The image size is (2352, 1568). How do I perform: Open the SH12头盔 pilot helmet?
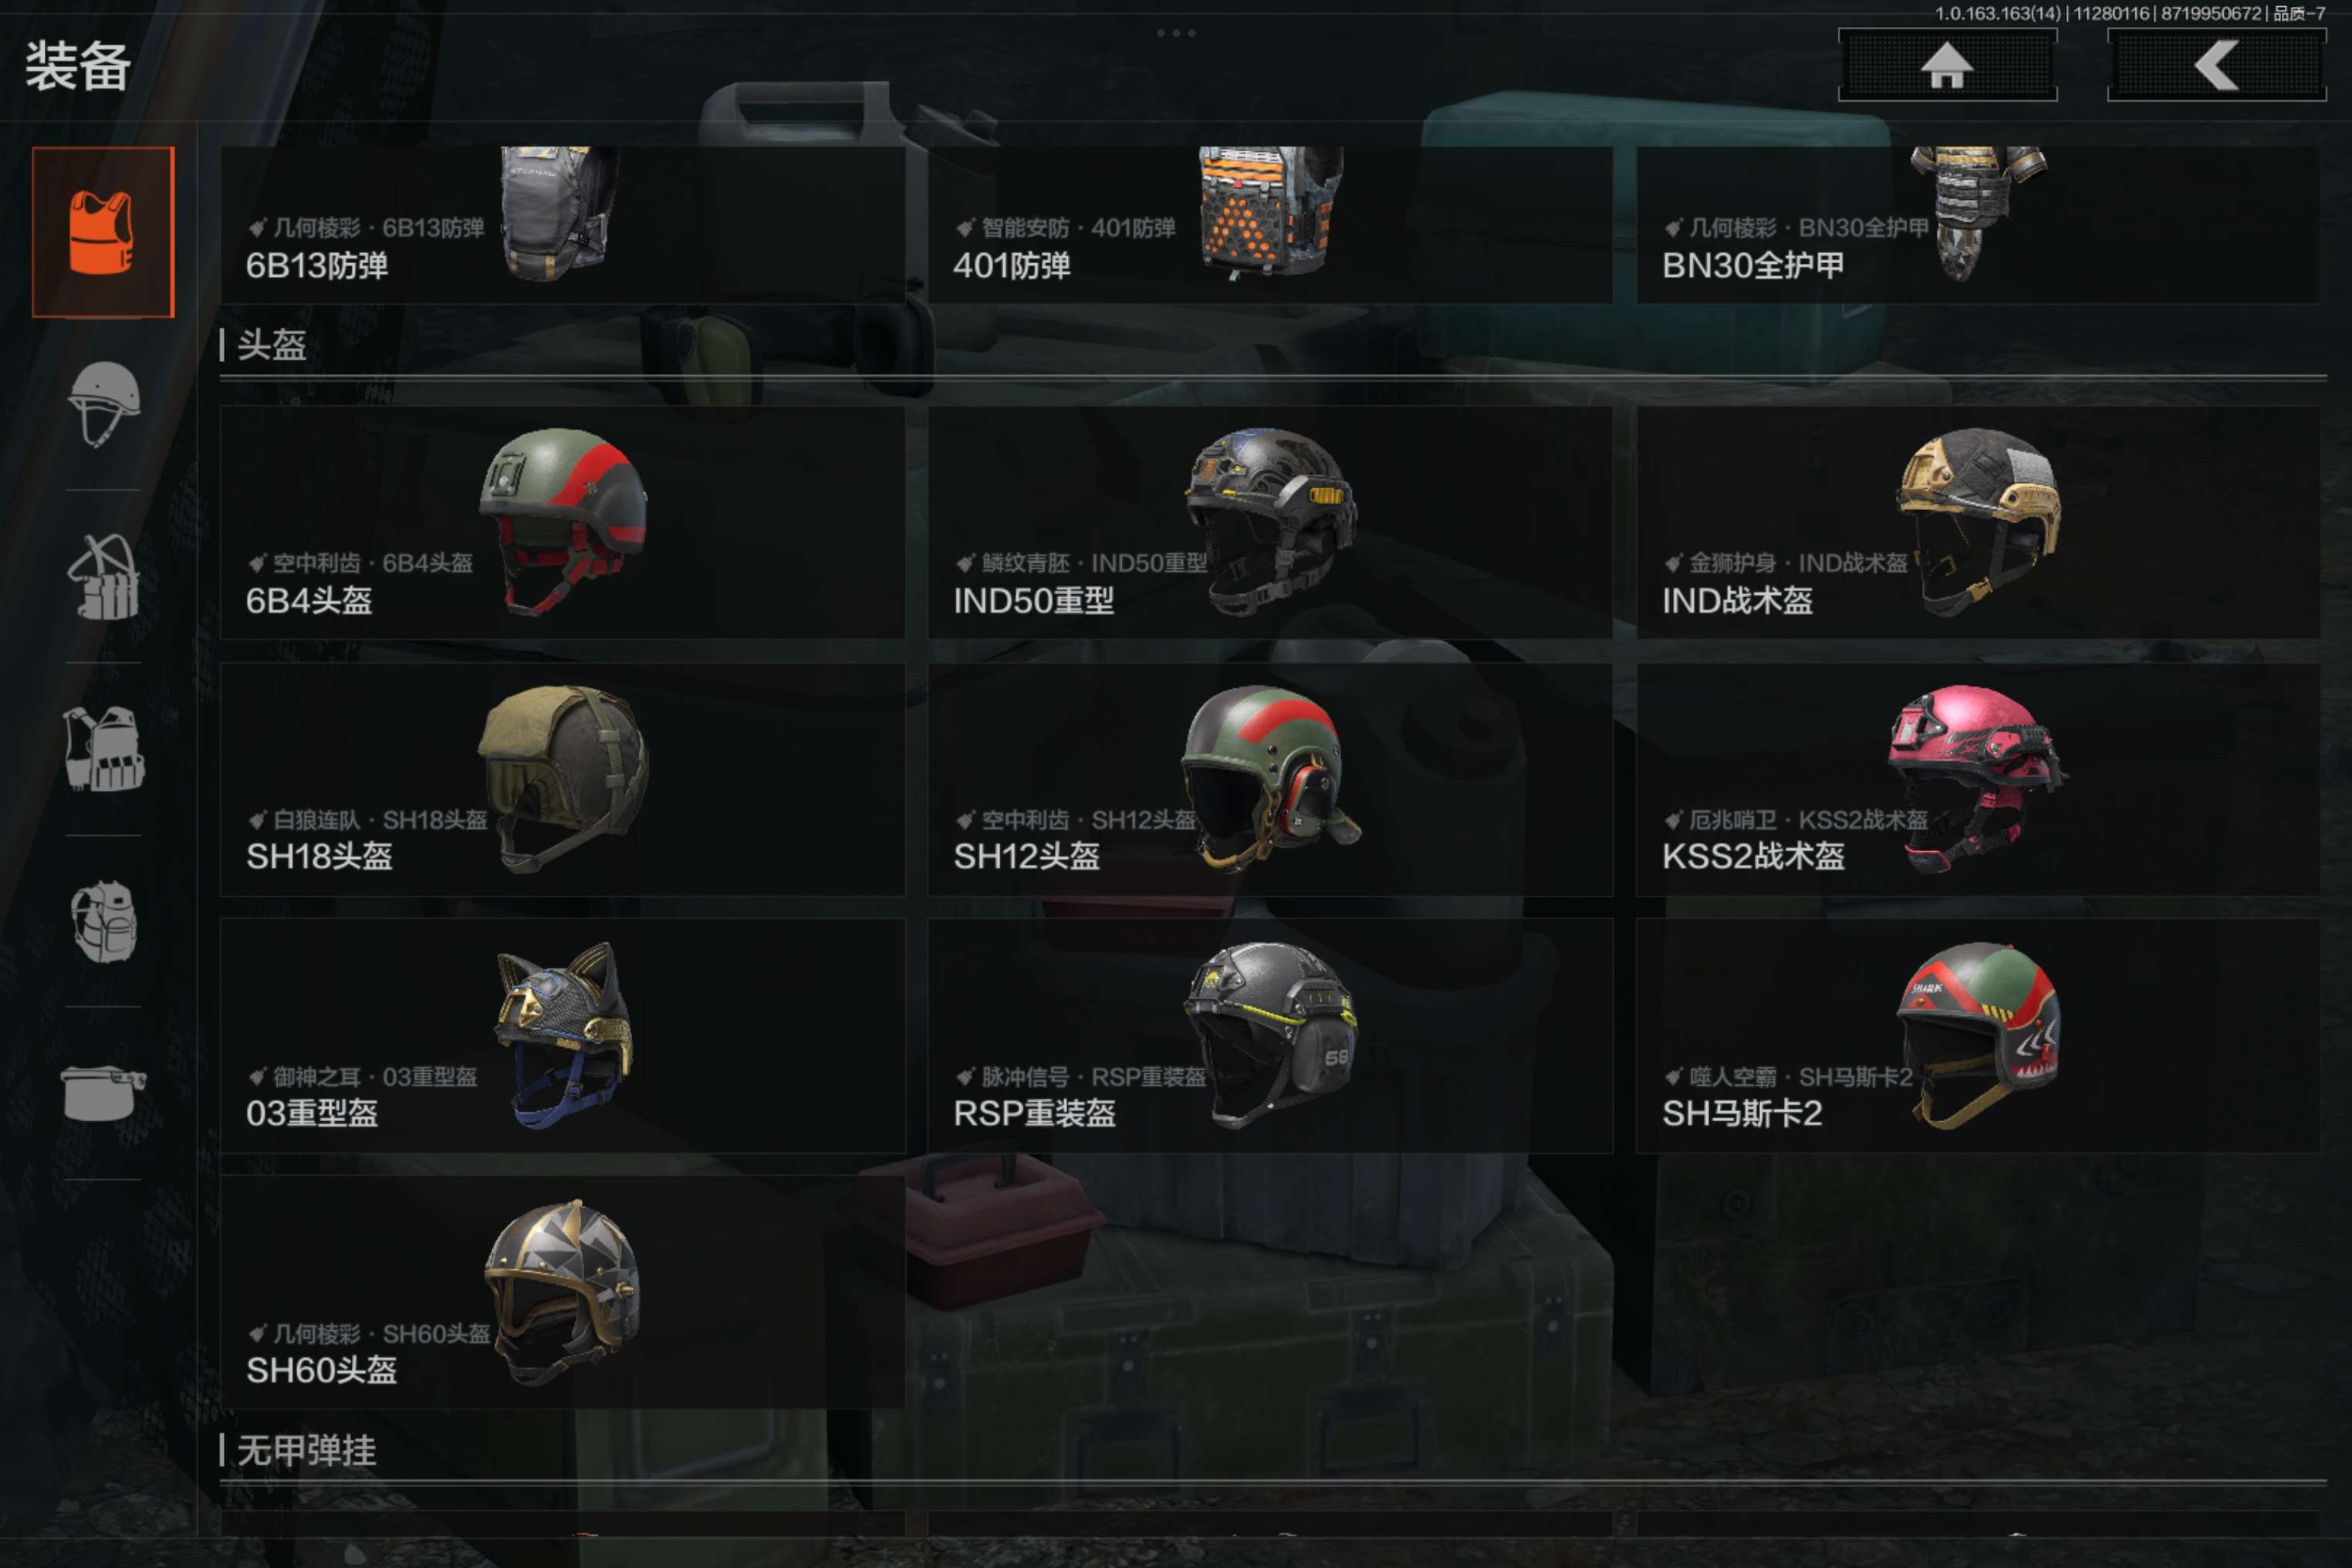tap(1270, 779)
